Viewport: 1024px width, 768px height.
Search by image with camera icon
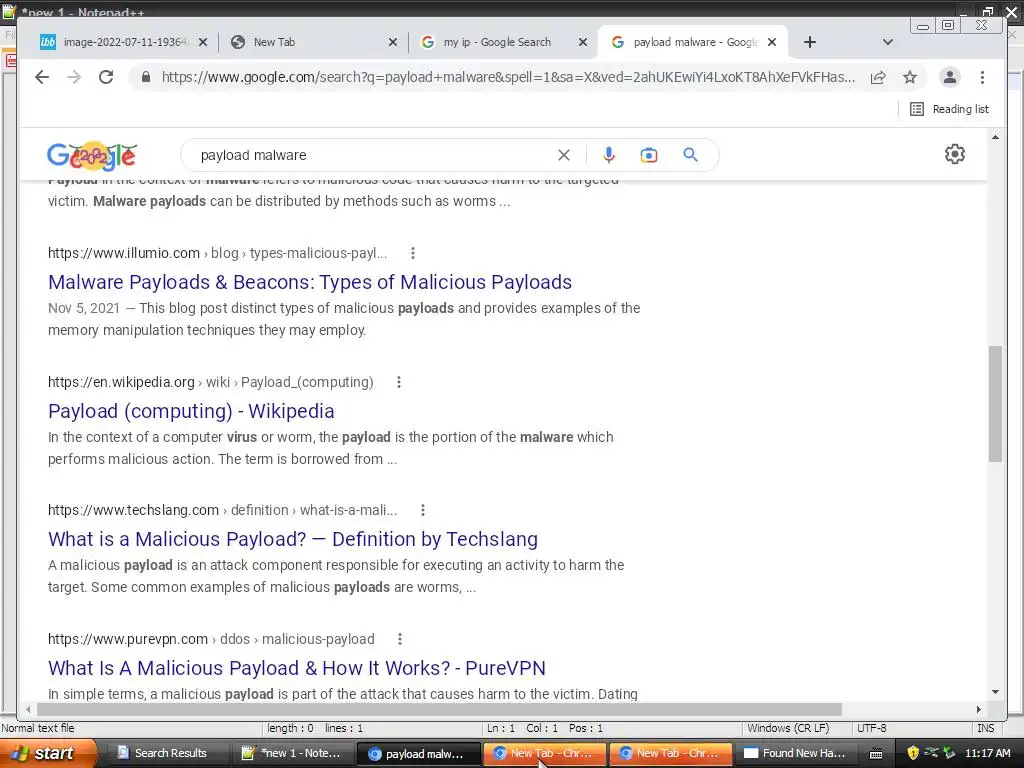point(648,155)
